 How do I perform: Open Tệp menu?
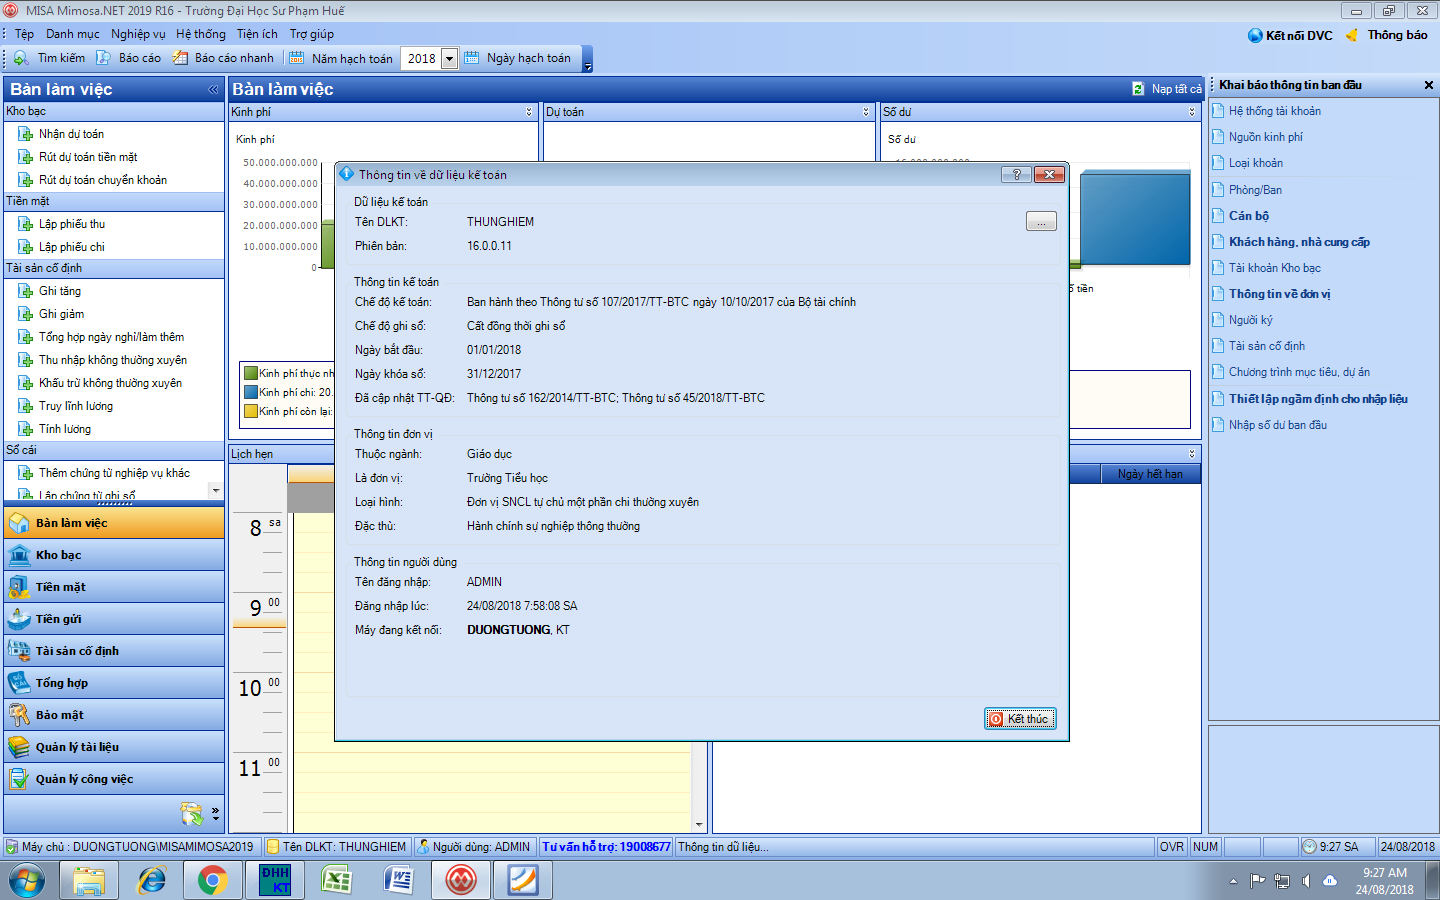pyautogui.click(x=24, y=34)
